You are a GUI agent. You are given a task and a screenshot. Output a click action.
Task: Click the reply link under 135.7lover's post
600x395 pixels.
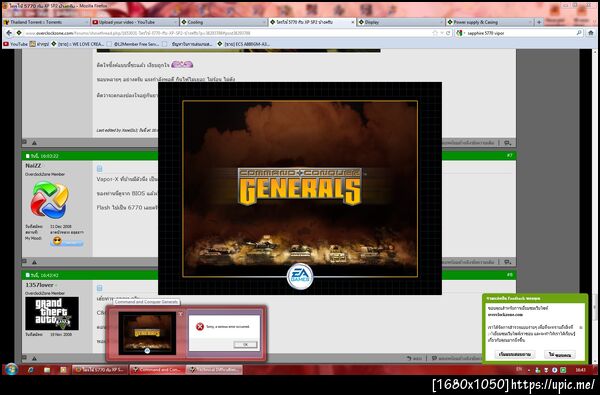(414, 359)
